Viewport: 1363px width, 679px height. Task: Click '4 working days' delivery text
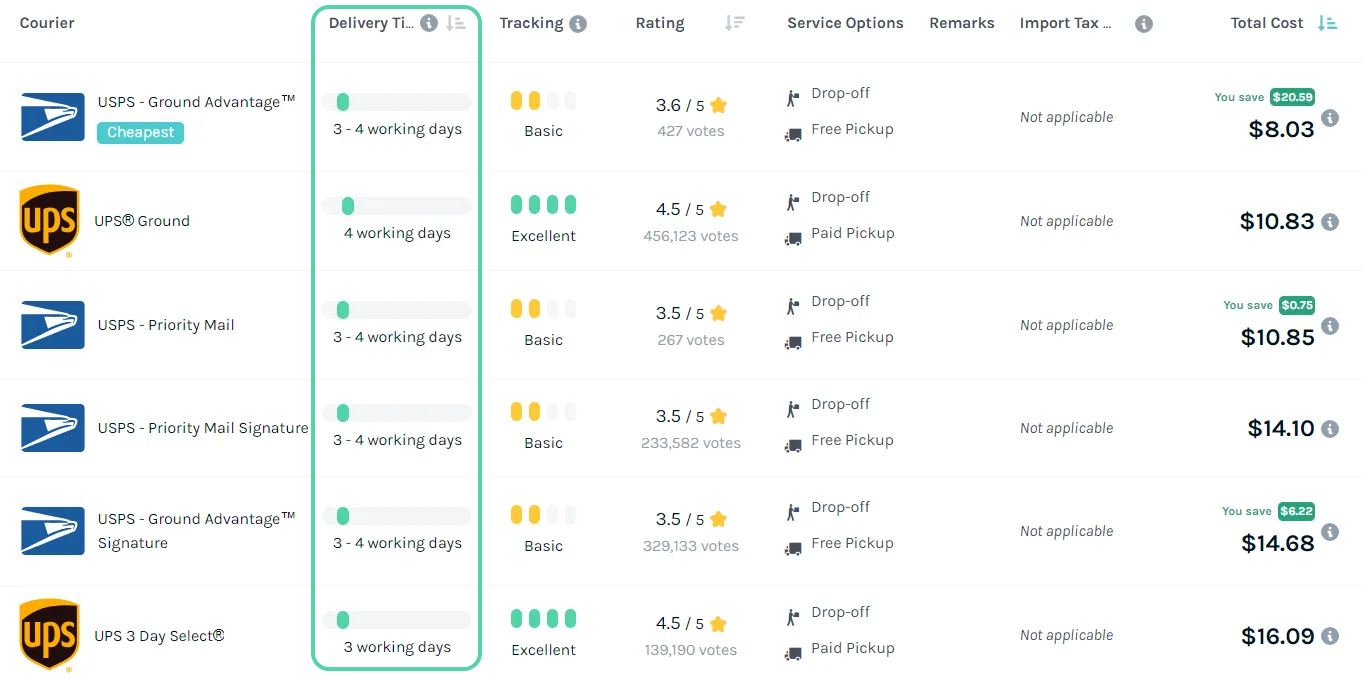pyautogui.click(x=397, y=233)
